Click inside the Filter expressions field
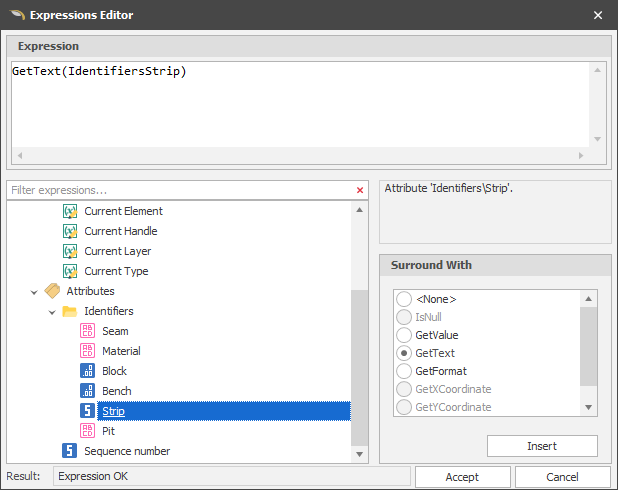Viewport: 618px width, 490px height. [x=180, y=190]
